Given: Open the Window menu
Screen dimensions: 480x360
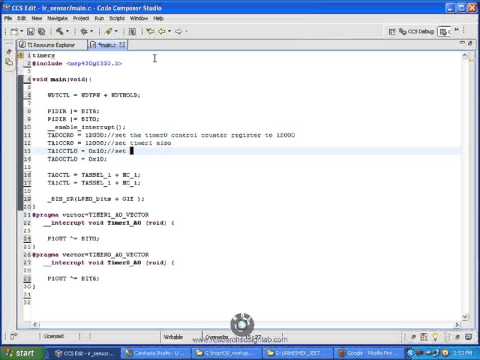Looking at the screenshot, I should coord(139,18).
